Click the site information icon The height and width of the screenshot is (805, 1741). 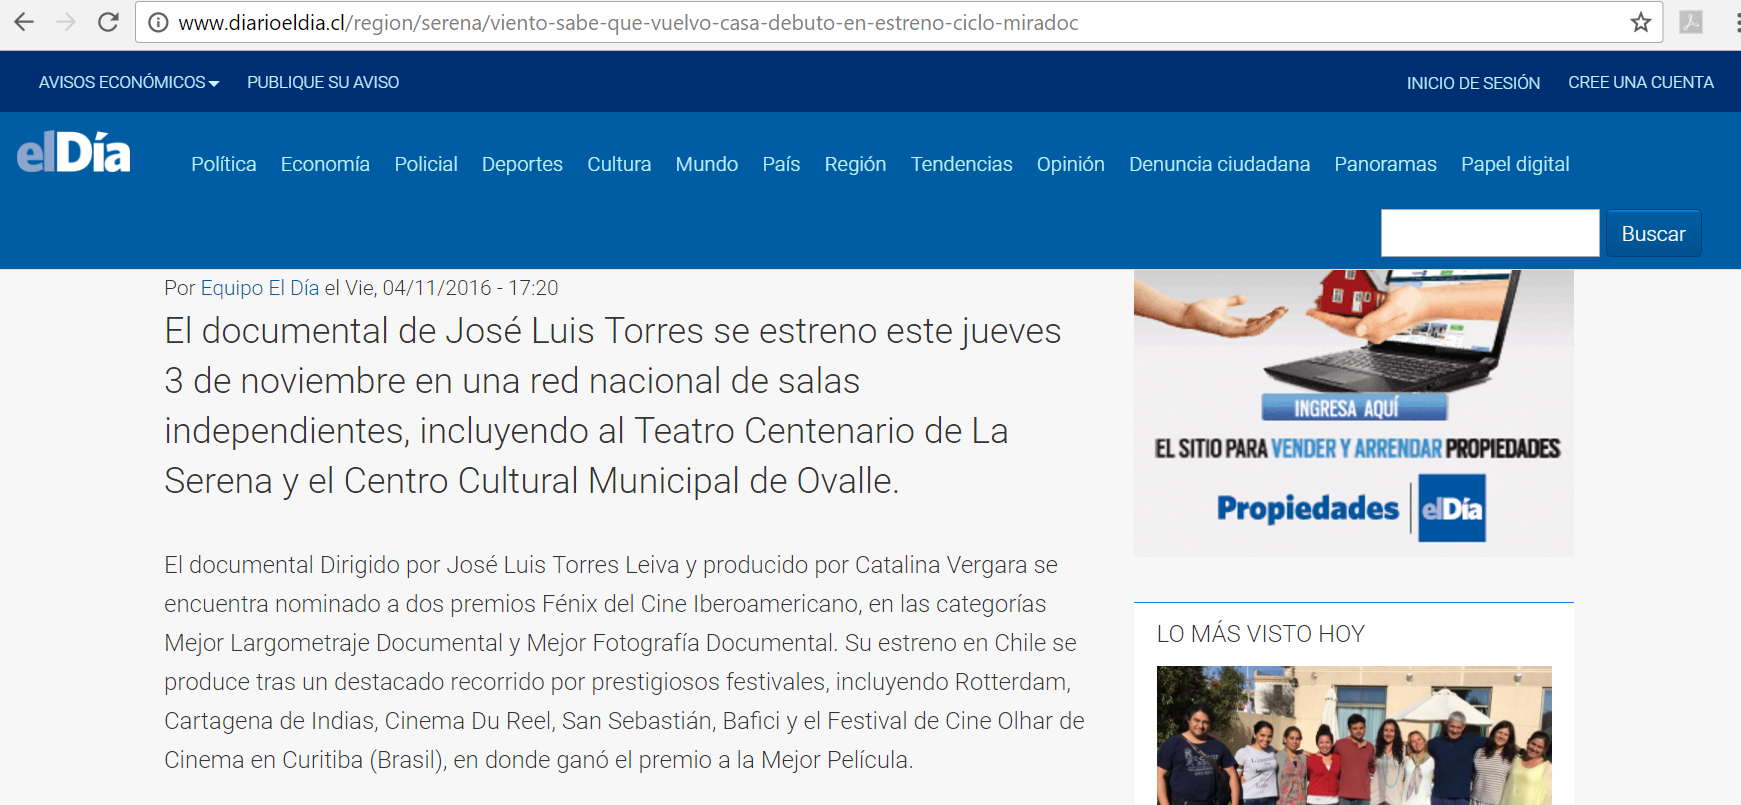click(158, 23)
